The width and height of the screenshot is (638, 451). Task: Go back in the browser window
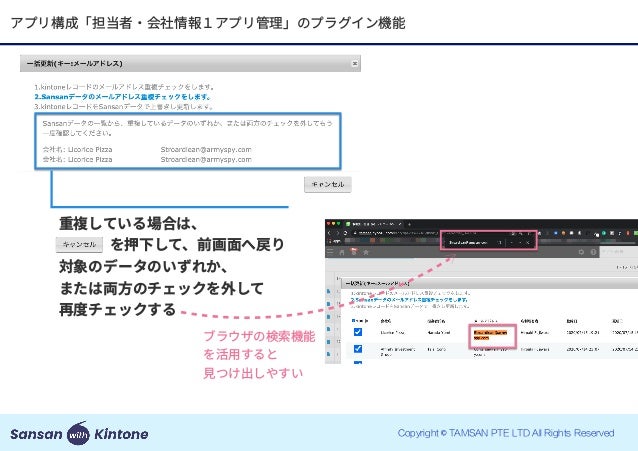329,233
